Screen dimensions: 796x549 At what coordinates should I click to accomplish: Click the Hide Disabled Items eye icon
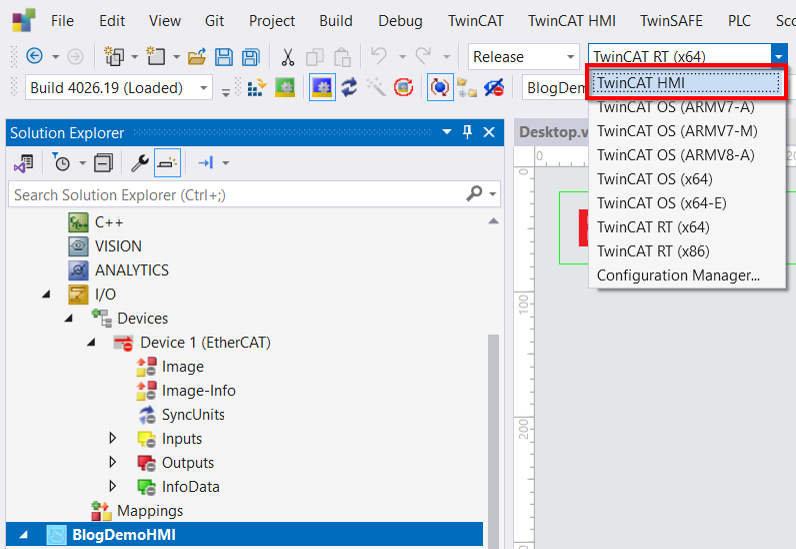[x=493, y=88]
